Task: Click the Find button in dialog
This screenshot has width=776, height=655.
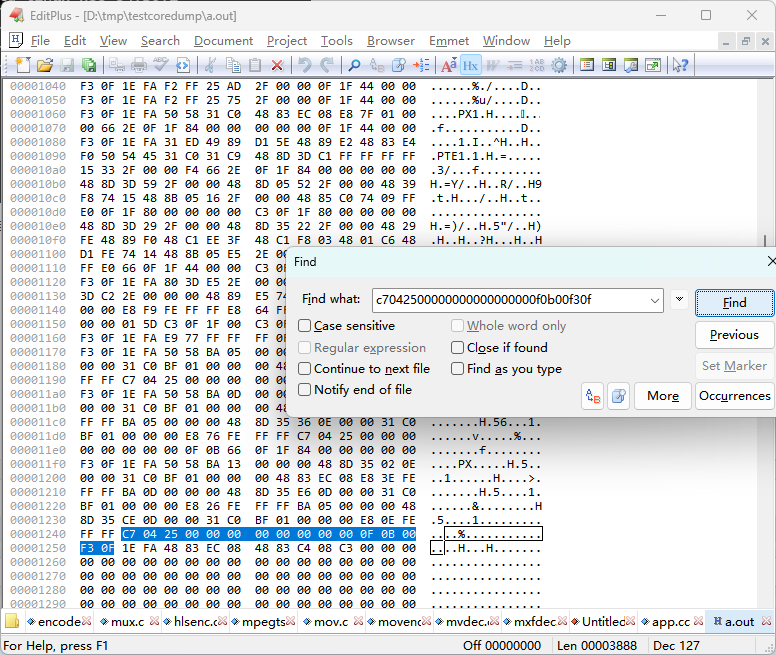Action: (x=734, y=303)
